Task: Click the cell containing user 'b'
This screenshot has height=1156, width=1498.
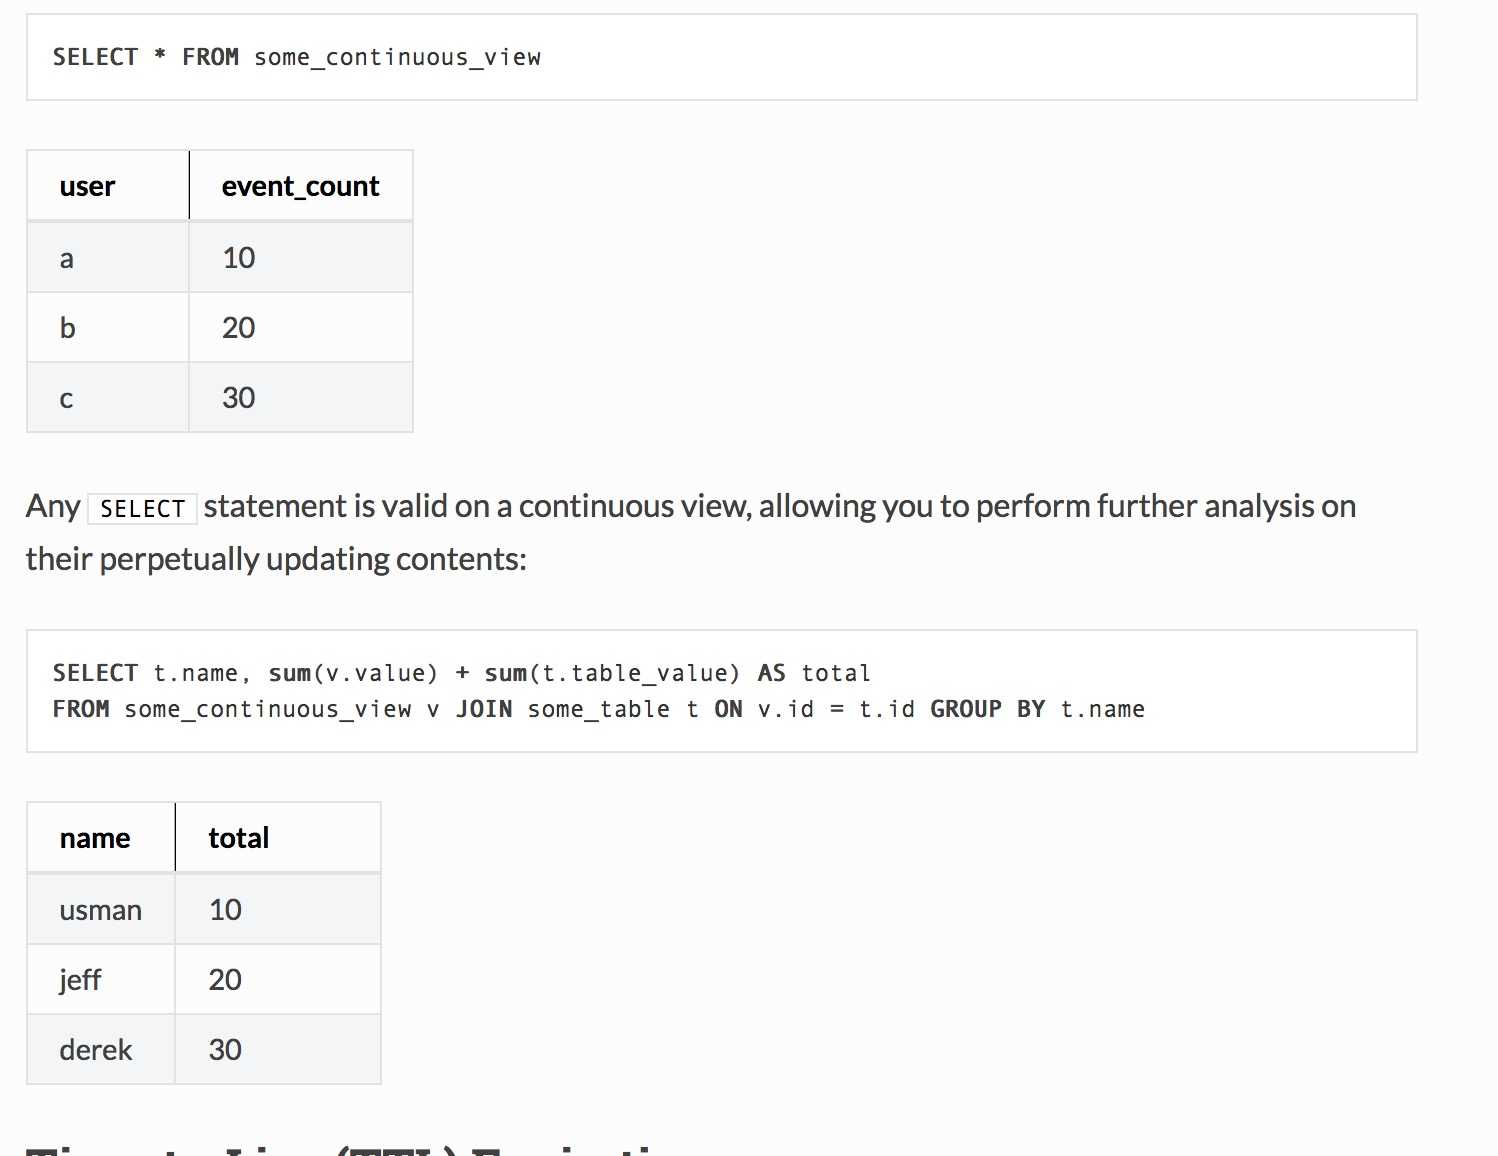Action: point(108,328)
